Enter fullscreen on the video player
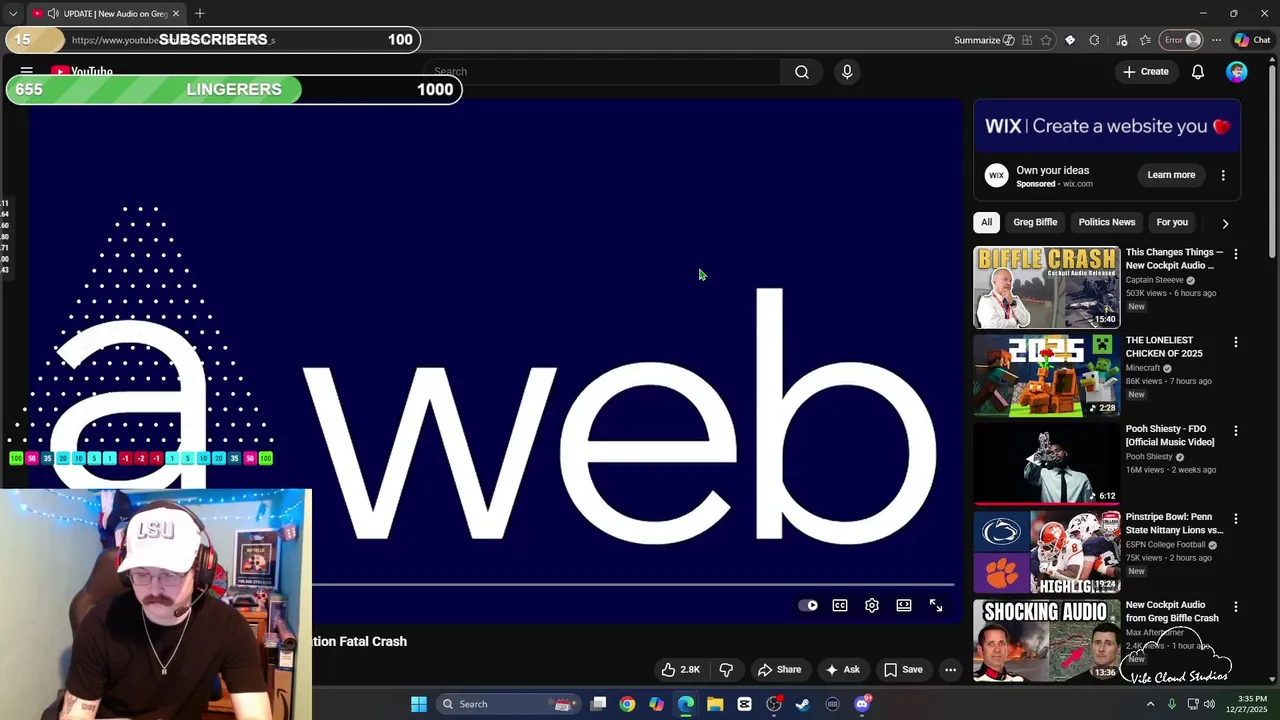Screen dimensions: 1280x720 936,606
